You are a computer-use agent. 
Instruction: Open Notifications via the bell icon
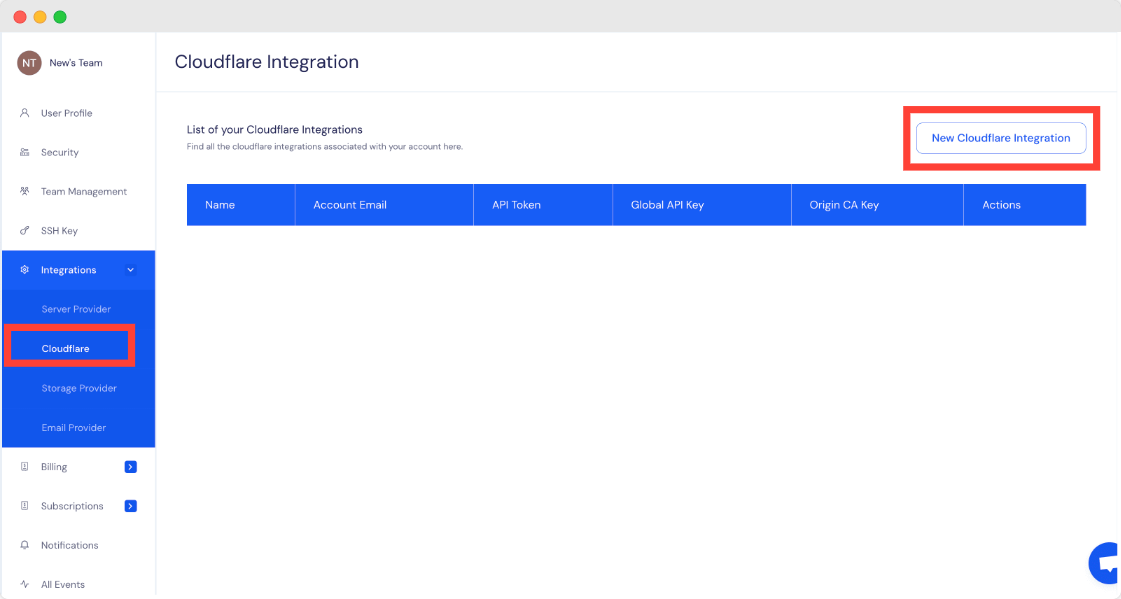pos(23,545)
